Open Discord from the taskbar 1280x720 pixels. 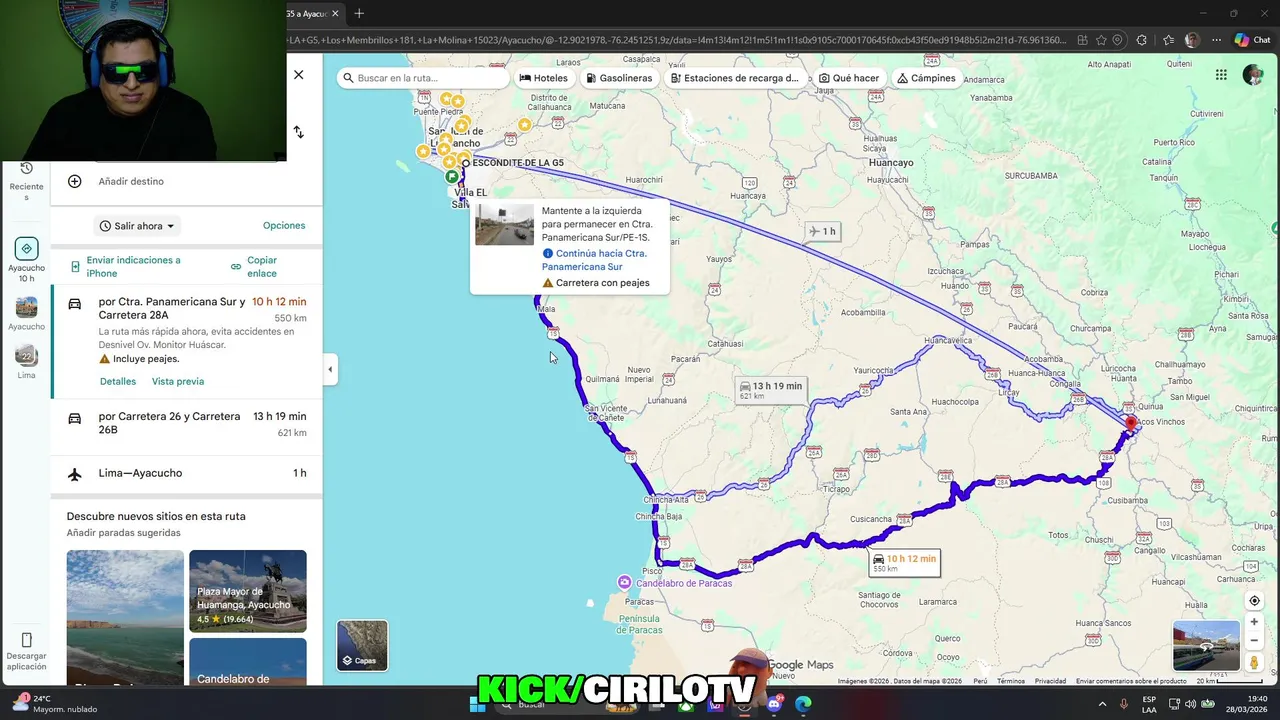[773, 705]
